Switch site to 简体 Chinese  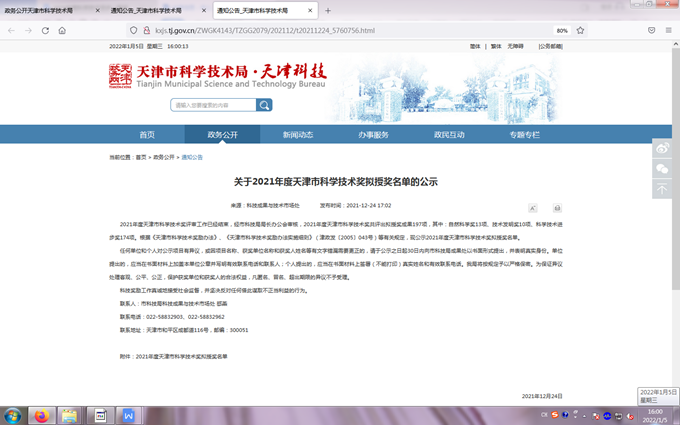(x=475, y=46)
